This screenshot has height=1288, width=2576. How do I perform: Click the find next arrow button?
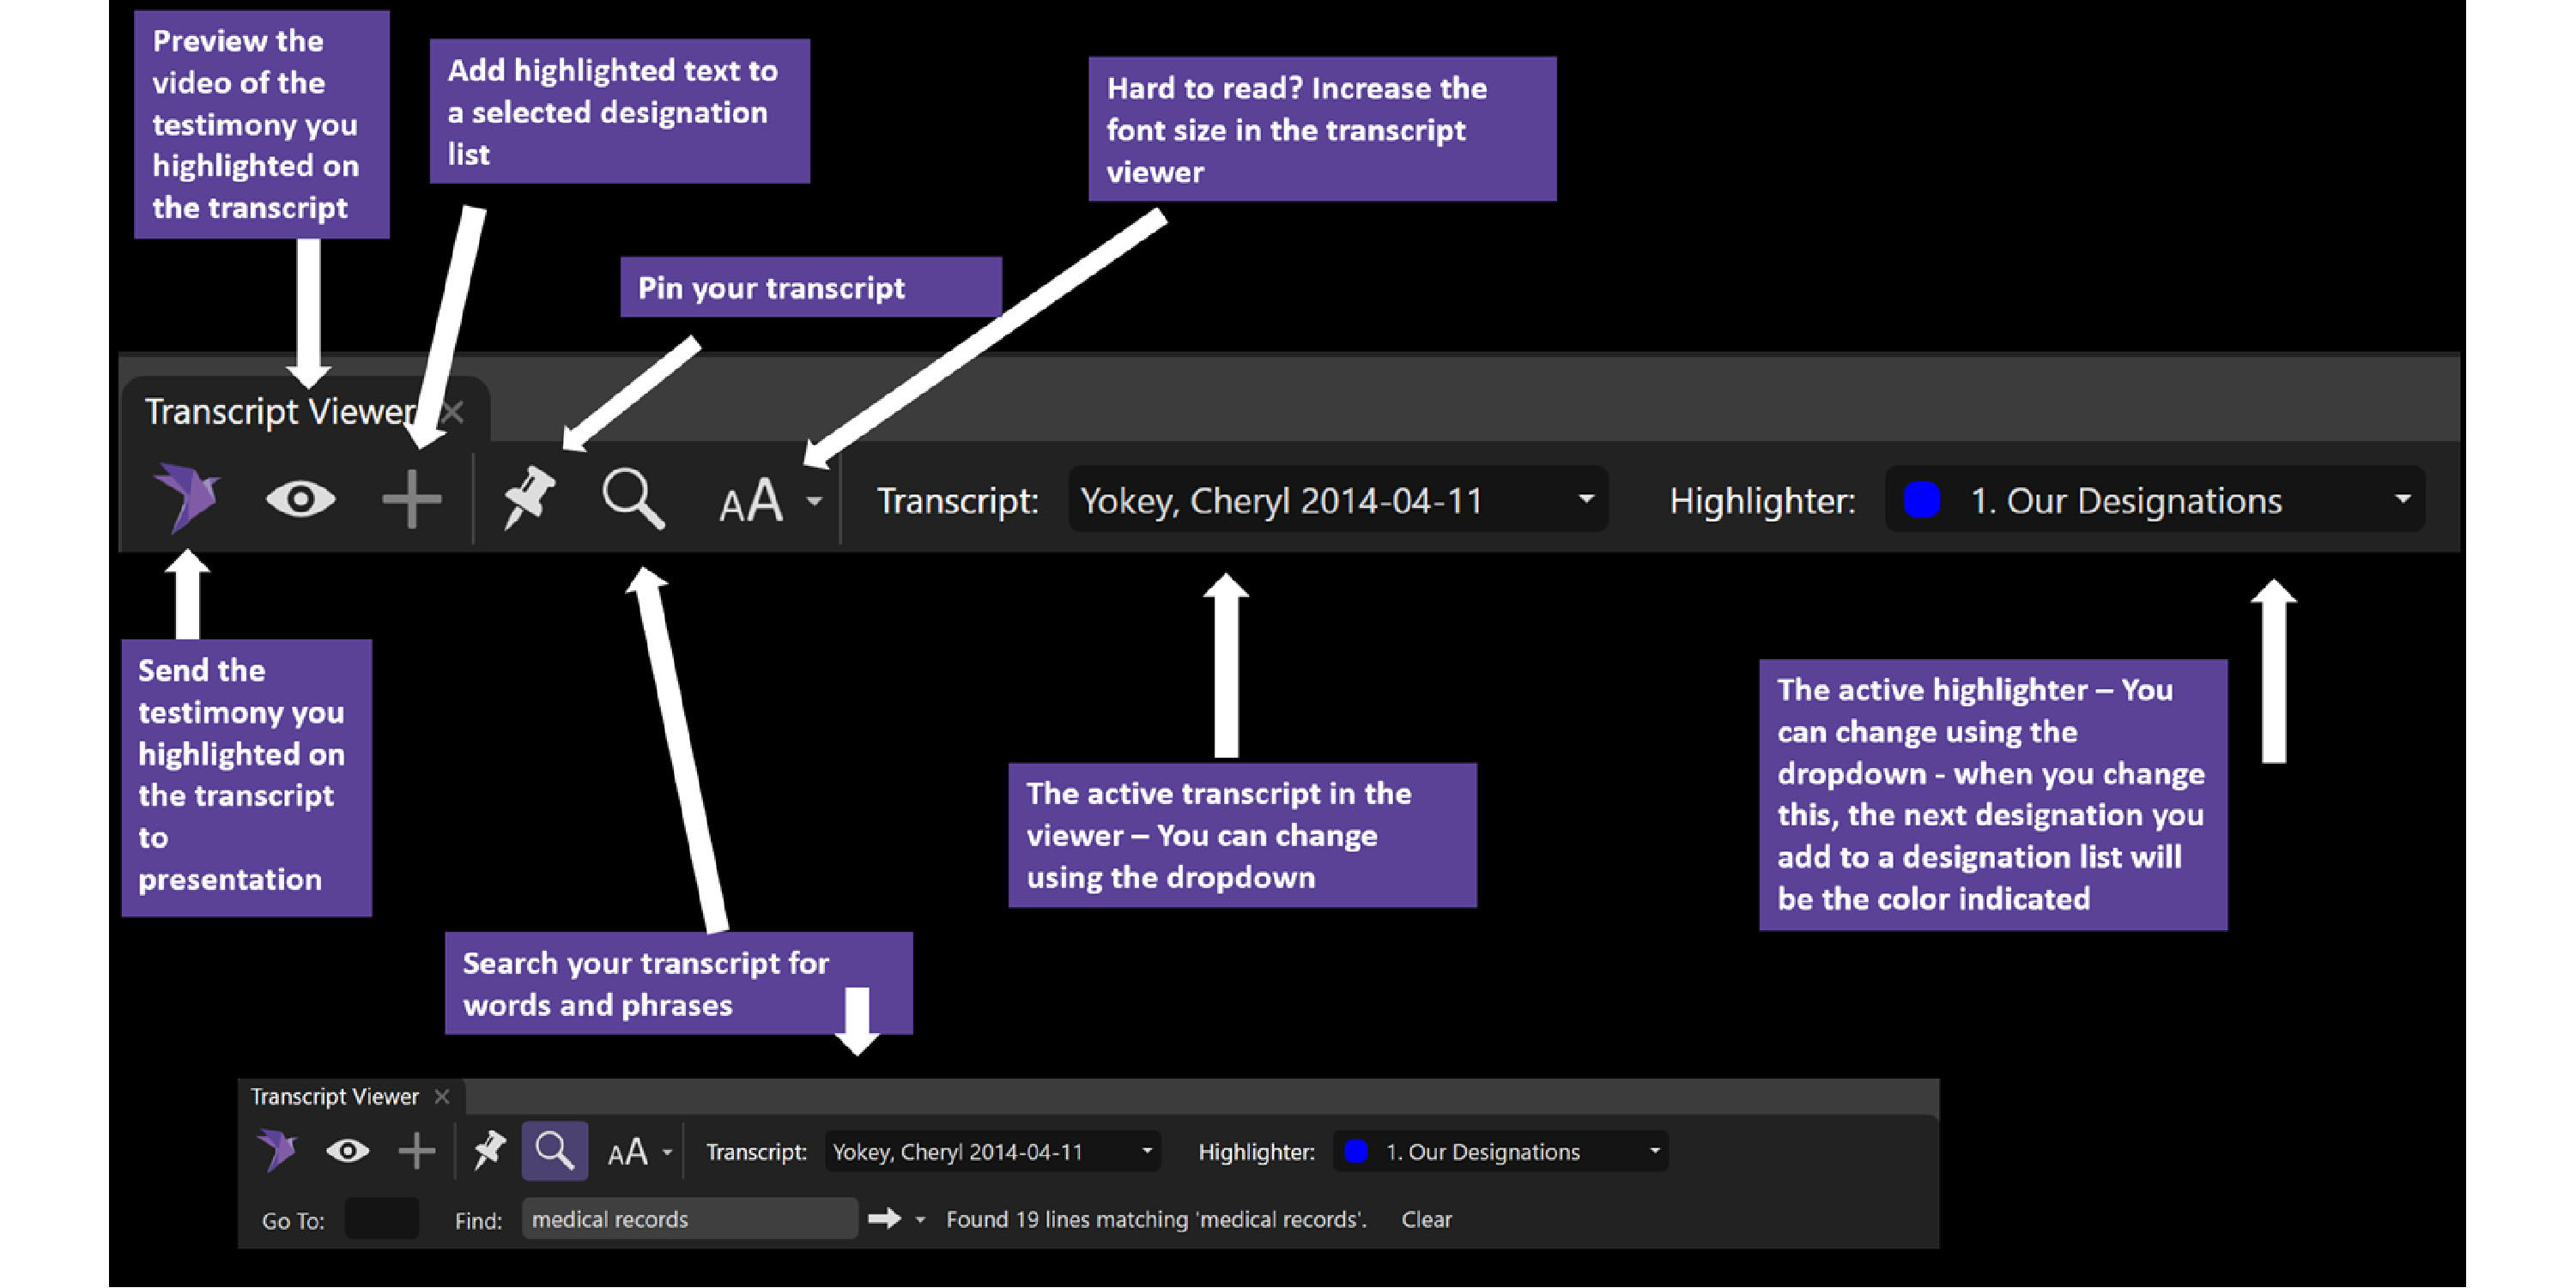884,1218
